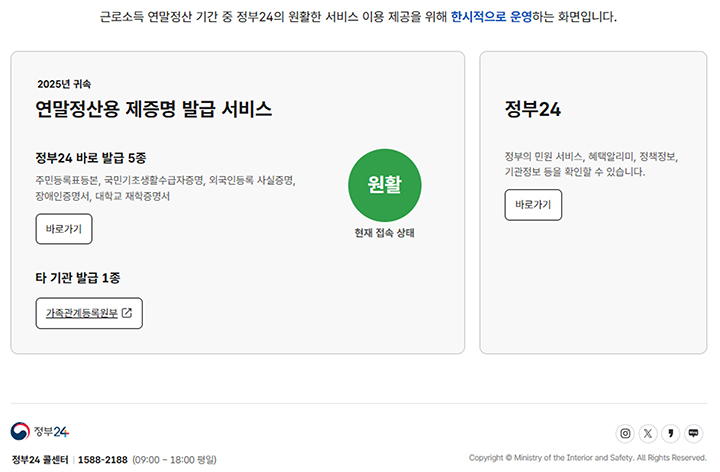Image resolution: width=720 pixels, height=472 pixels.
Task: Click the 정부24 바로 발급 5종 heading
Action: [91, 157]
